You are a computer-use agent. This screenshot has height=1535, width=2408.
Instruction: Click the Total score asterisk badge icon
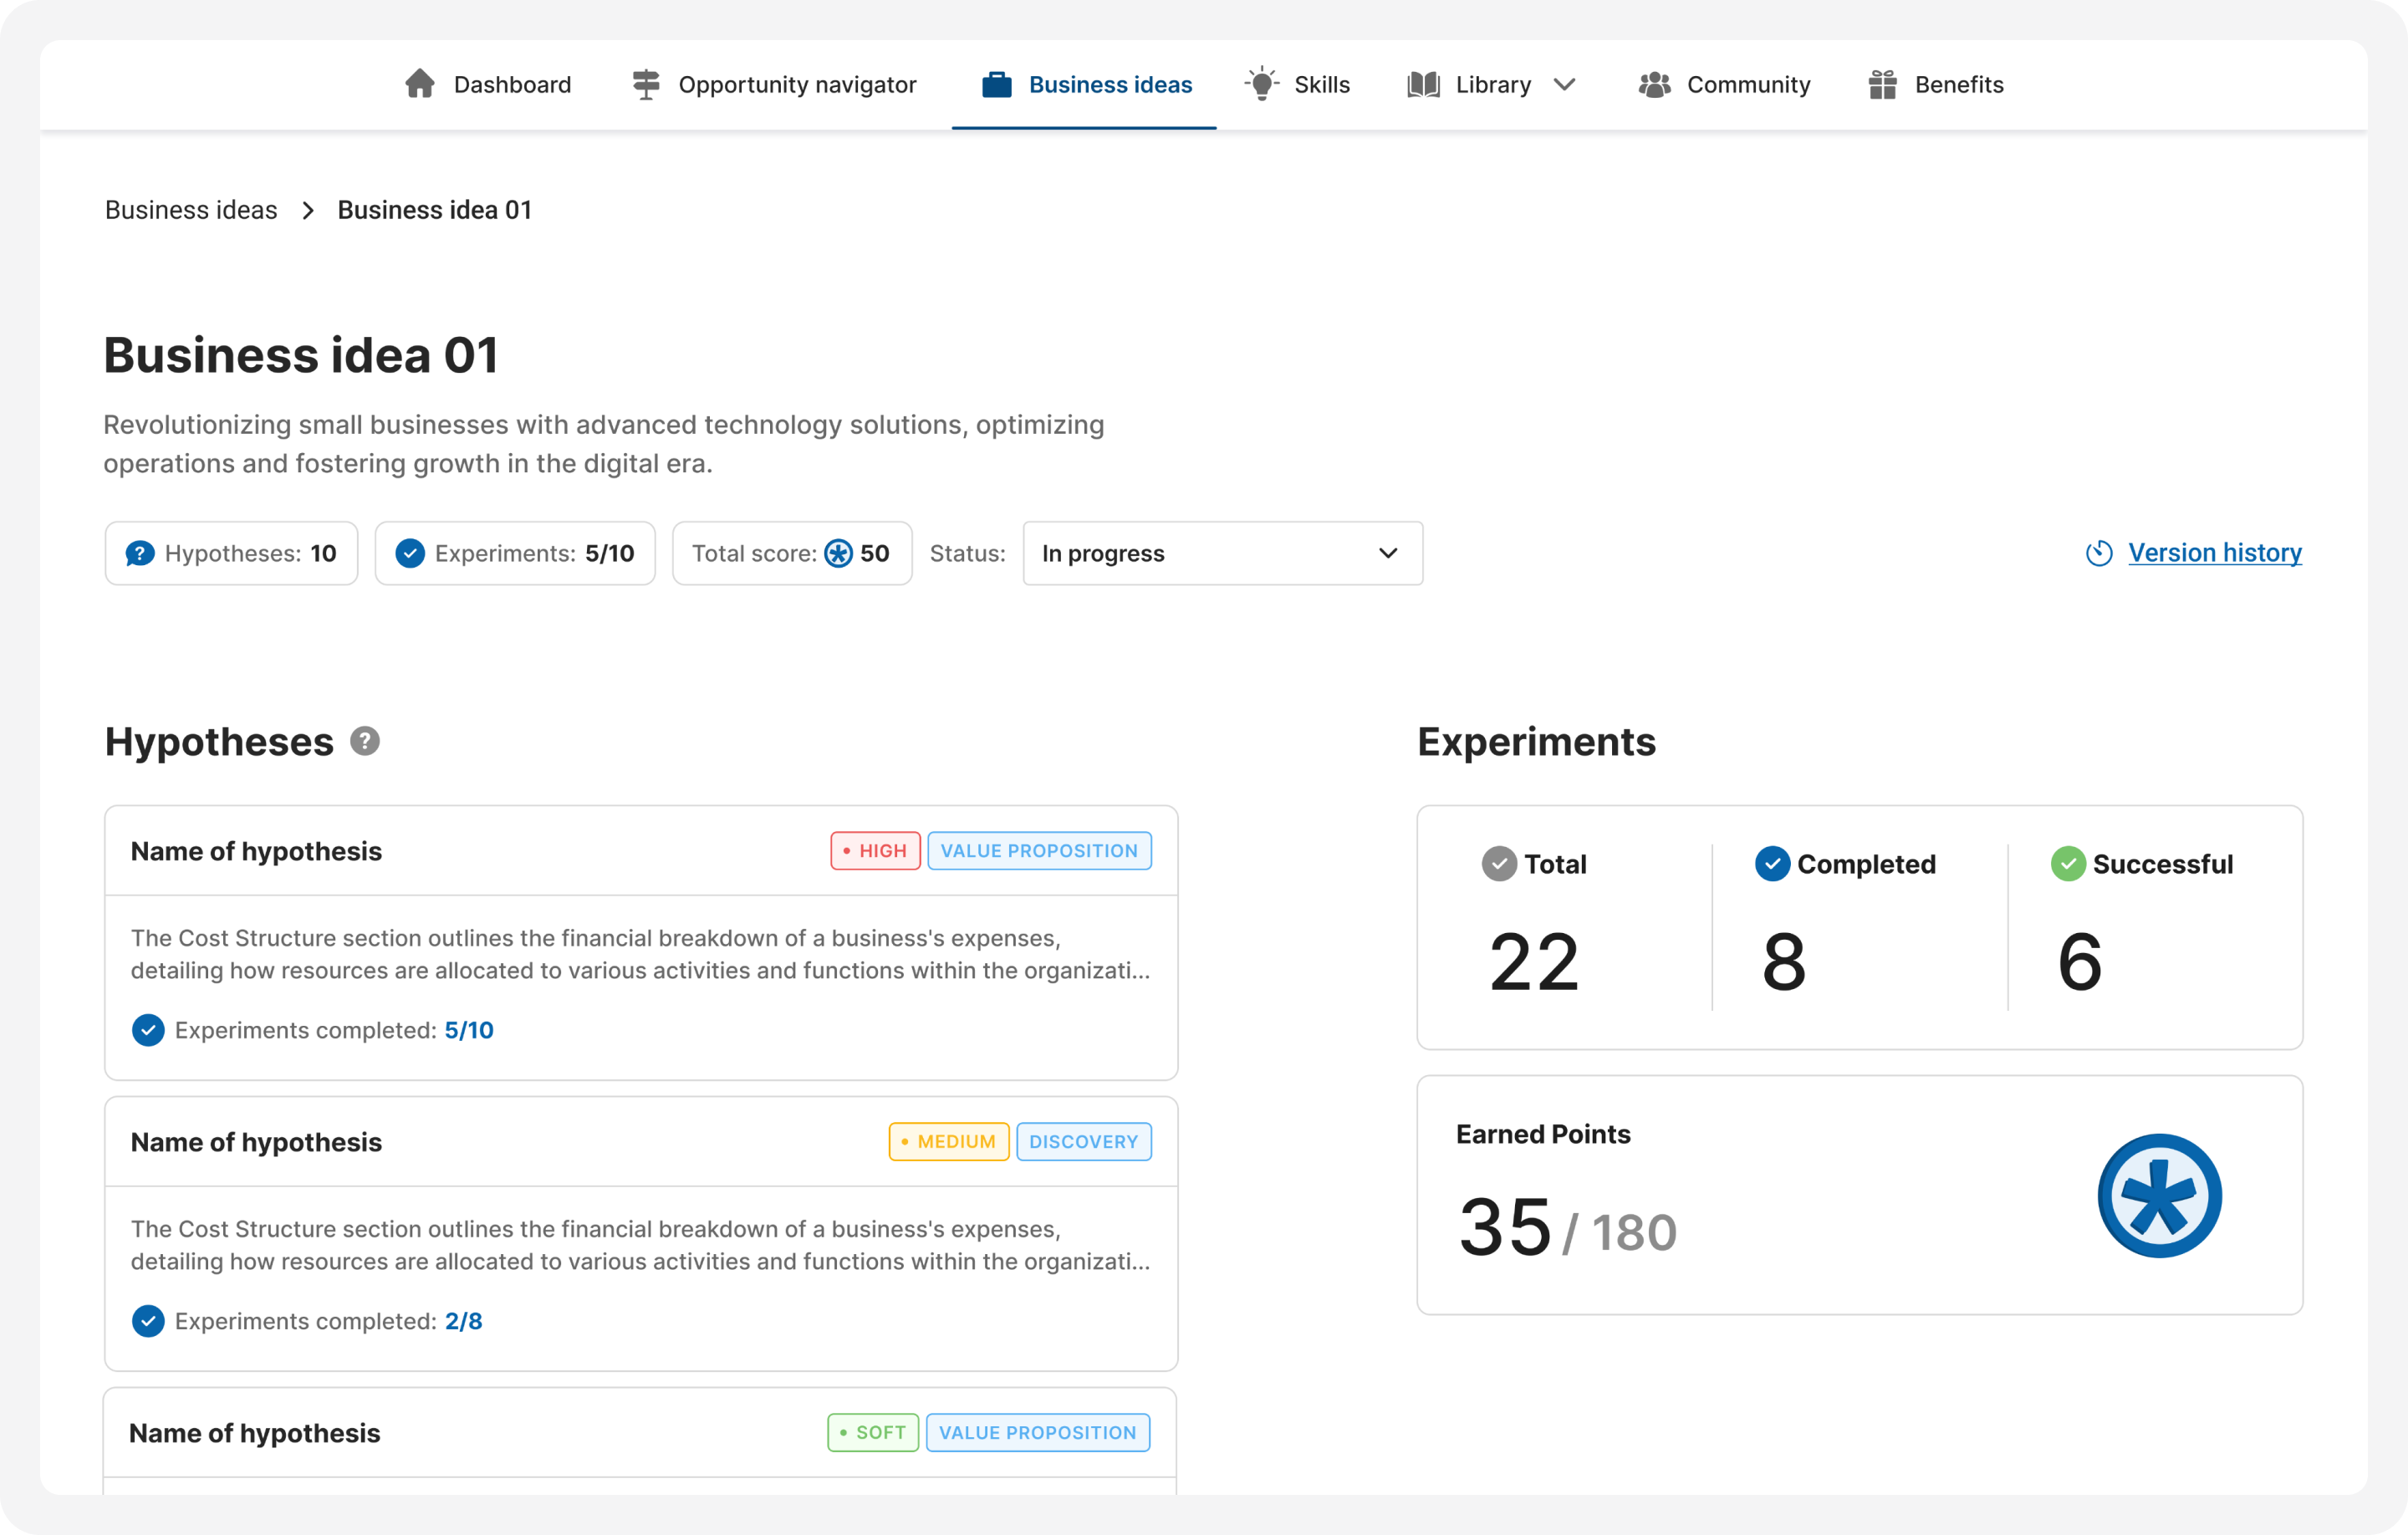tap(838, 553)
